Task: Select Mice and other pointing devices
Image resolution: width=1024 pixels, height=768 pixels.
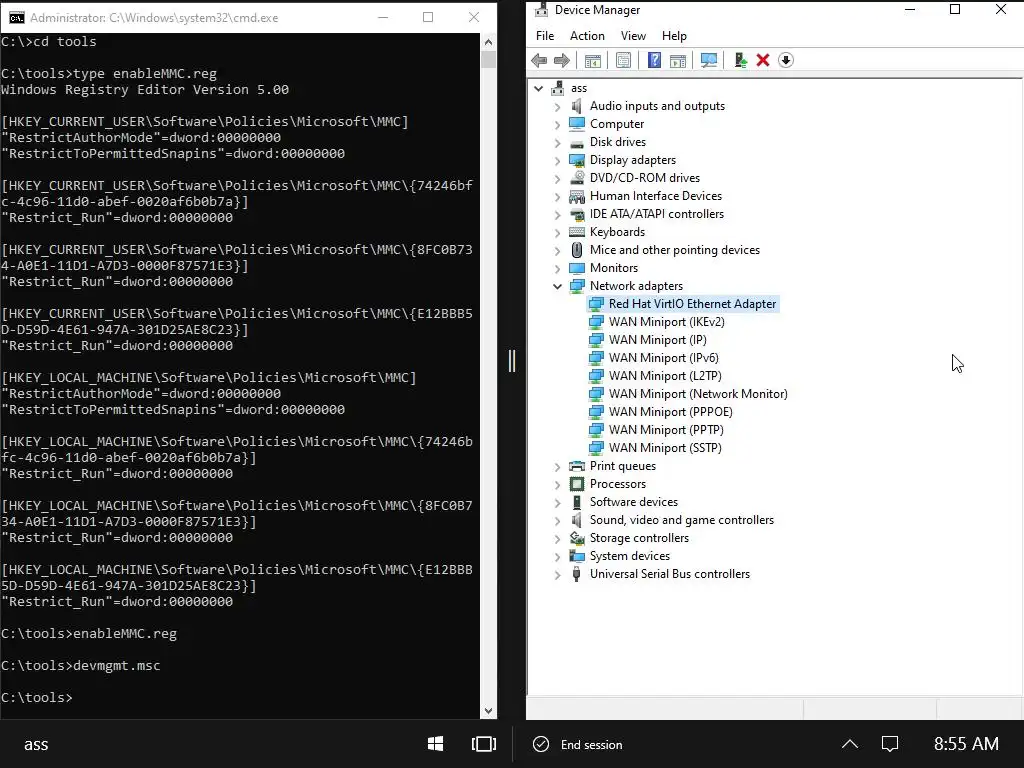Action: point(675,250)
